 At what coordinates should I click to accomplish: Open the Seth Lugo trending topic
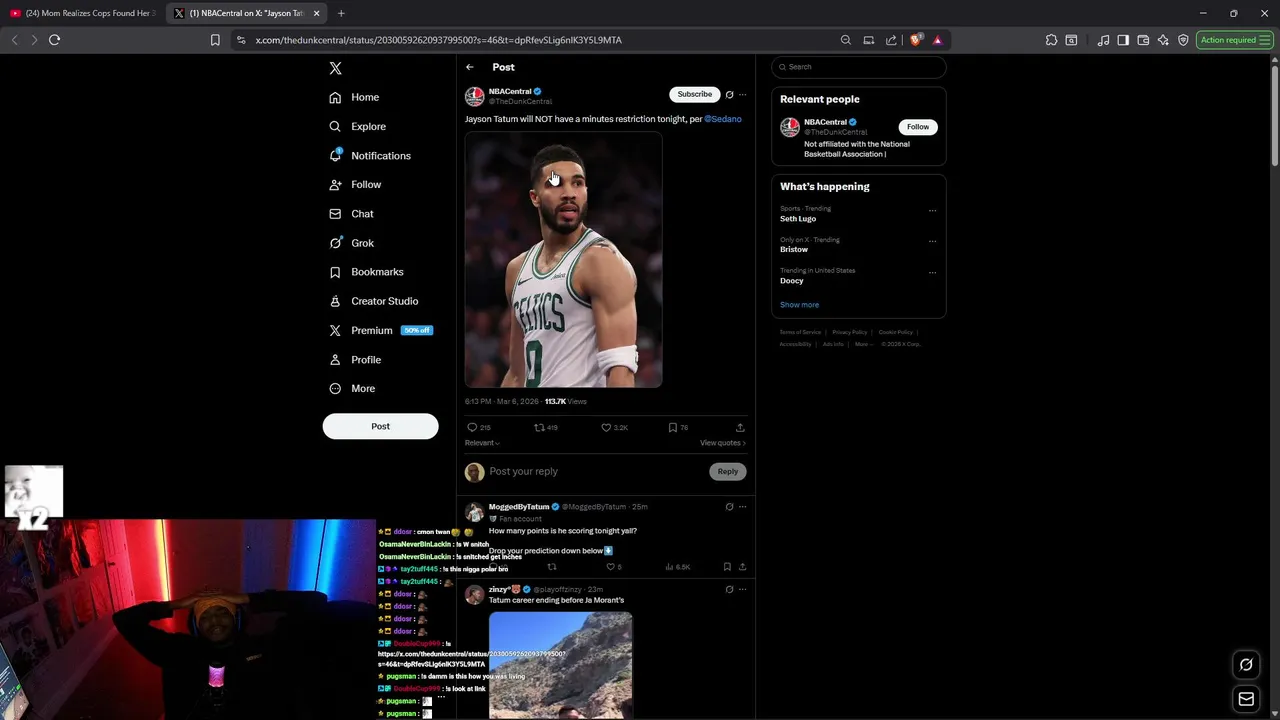coord(798,219)
